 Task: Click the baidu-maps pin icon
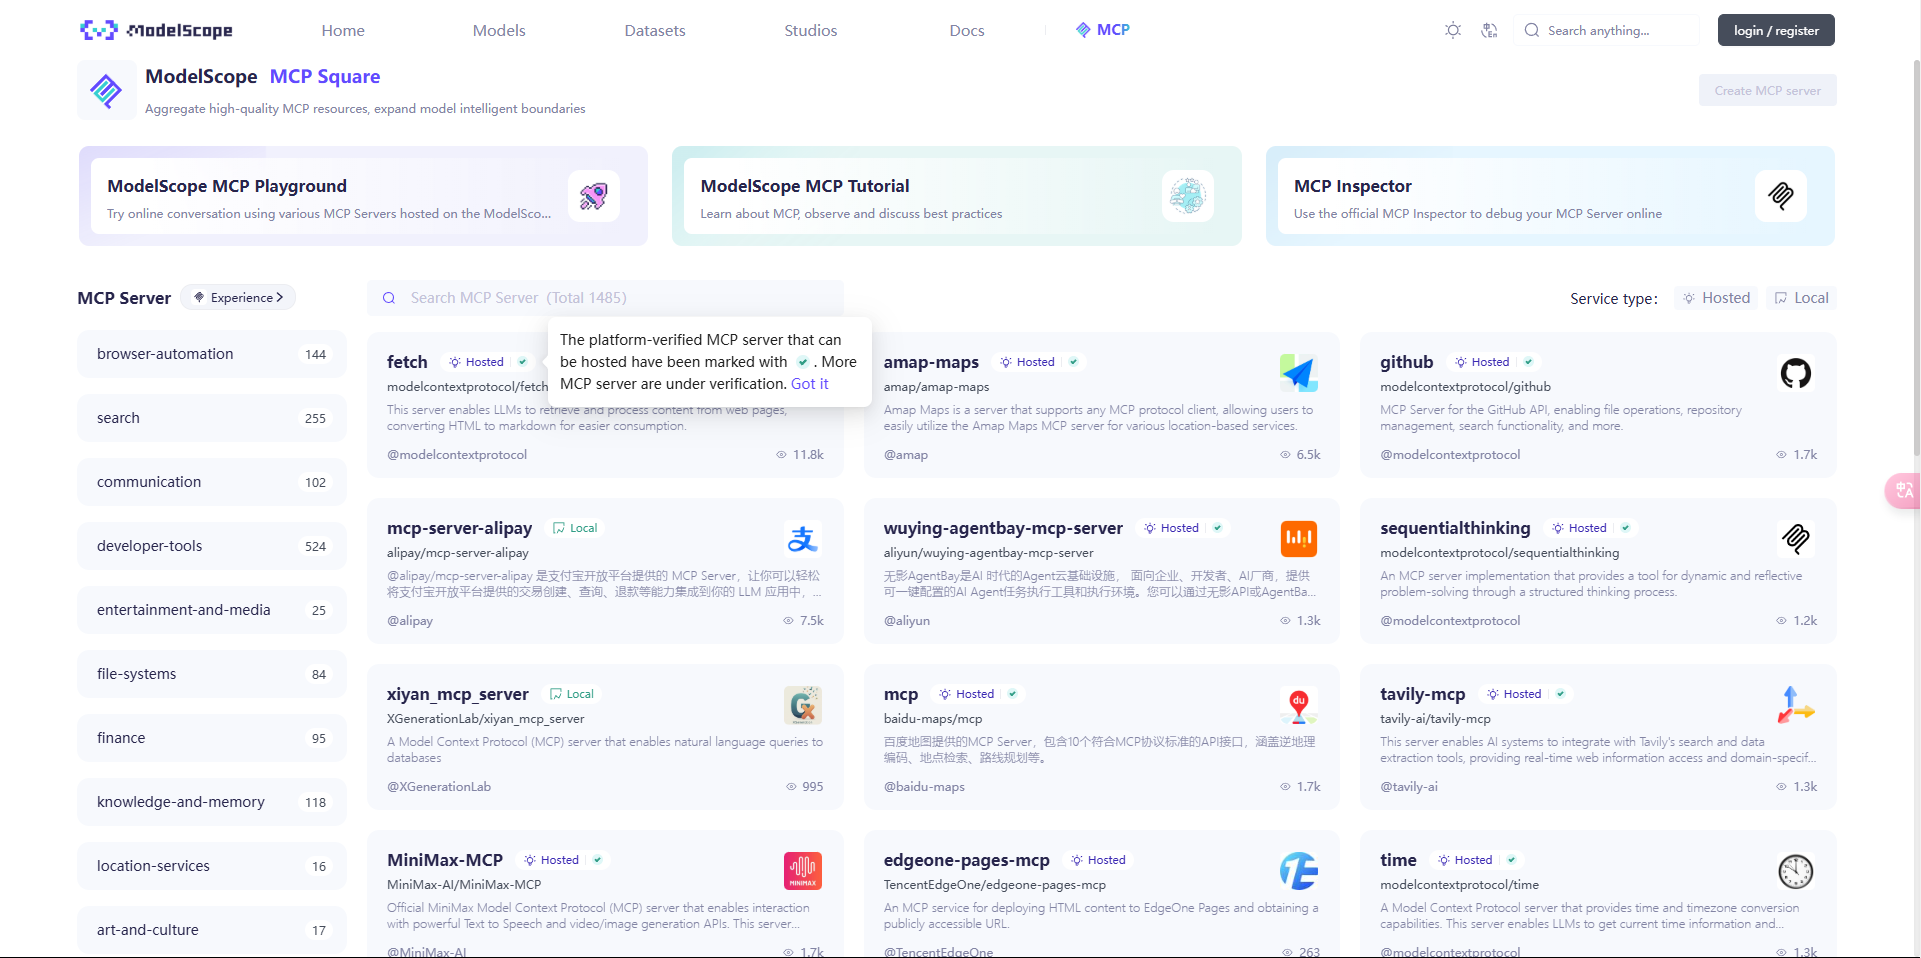click(1299, 705)
